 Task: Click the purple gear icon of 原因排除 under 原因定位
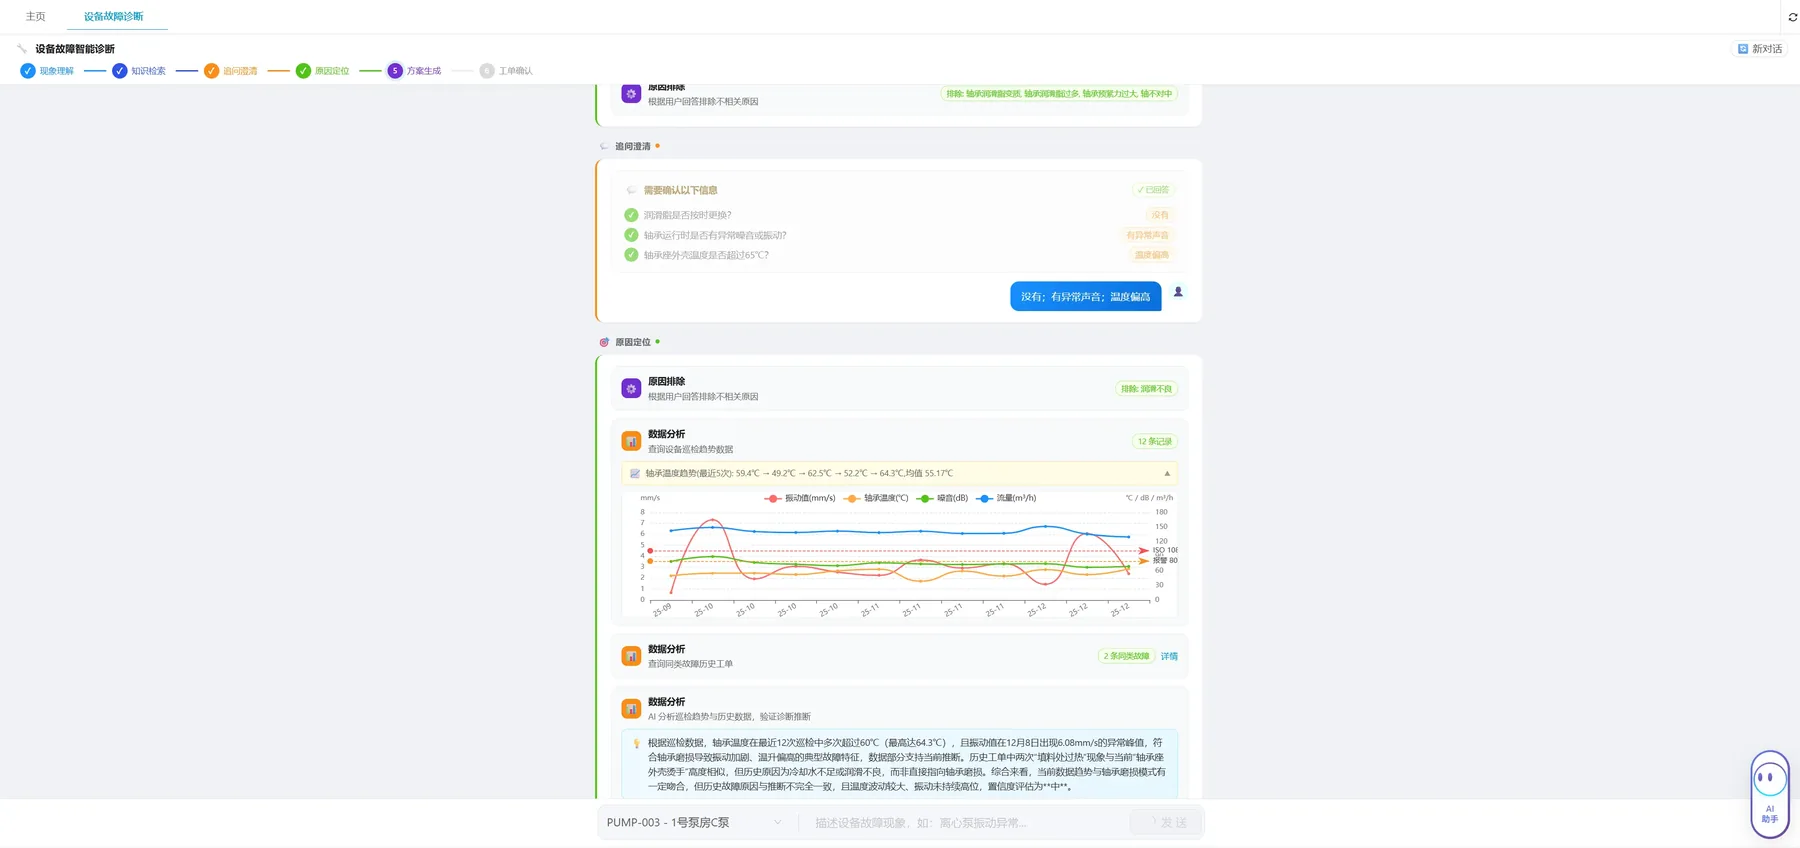[x=631, y=388]
